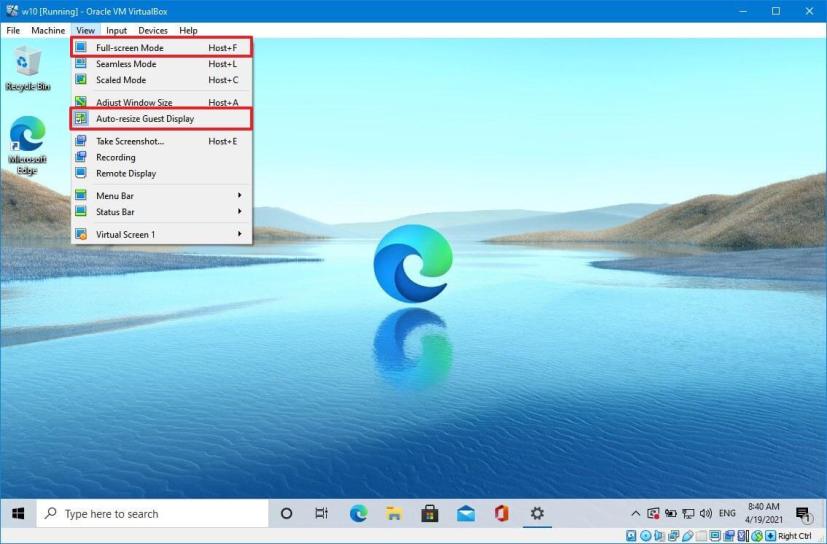Toggle Auto-resize Guest Display
This screenshot has height=544, width=827.
[161, 119]
